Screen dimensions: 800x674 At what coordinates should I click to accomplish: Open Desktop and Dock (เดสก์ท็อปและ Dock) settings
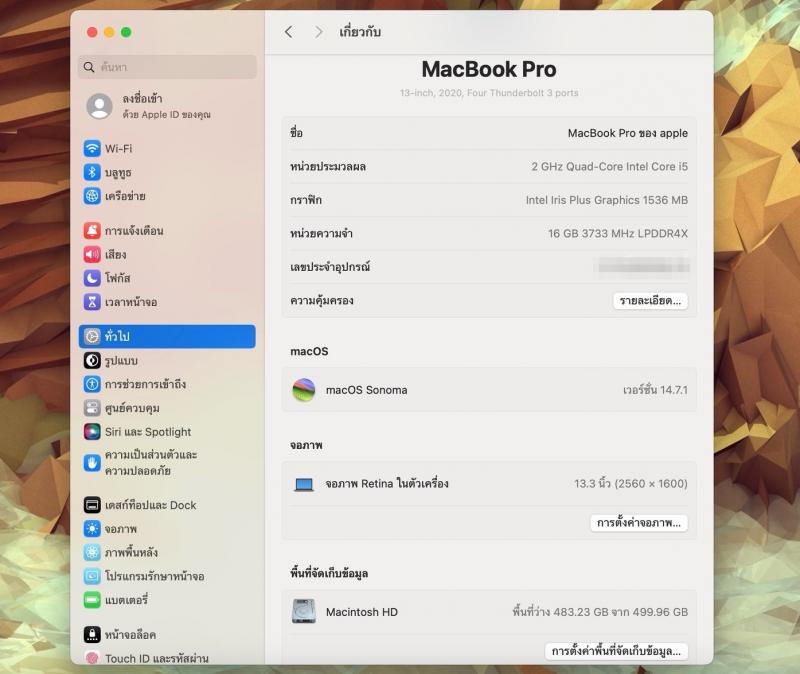point(167,505)
